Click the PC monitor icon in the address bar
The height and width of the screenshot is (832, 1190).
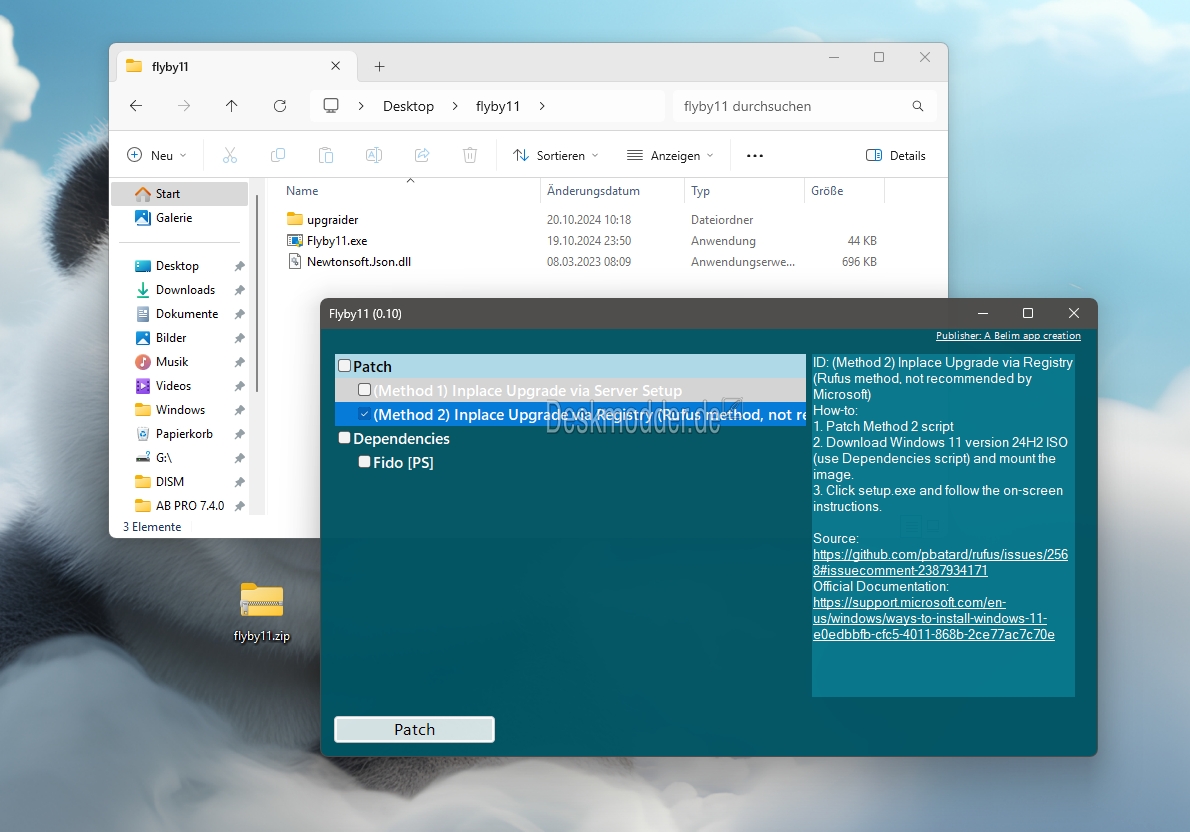pos(331,106)
